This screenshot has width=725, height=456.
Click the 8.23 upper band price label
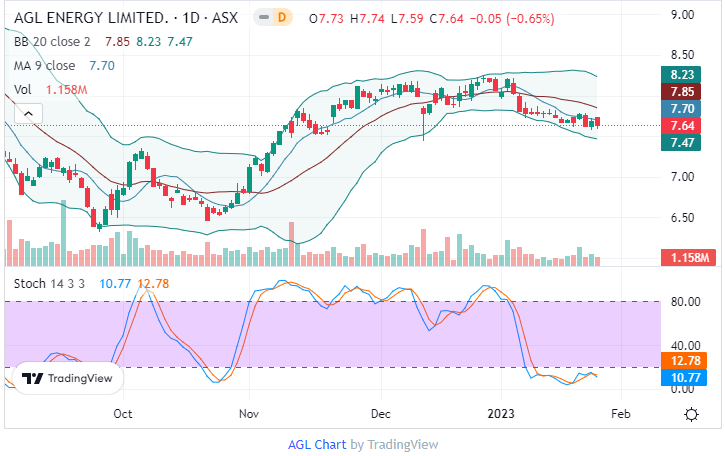click(683, 74)
